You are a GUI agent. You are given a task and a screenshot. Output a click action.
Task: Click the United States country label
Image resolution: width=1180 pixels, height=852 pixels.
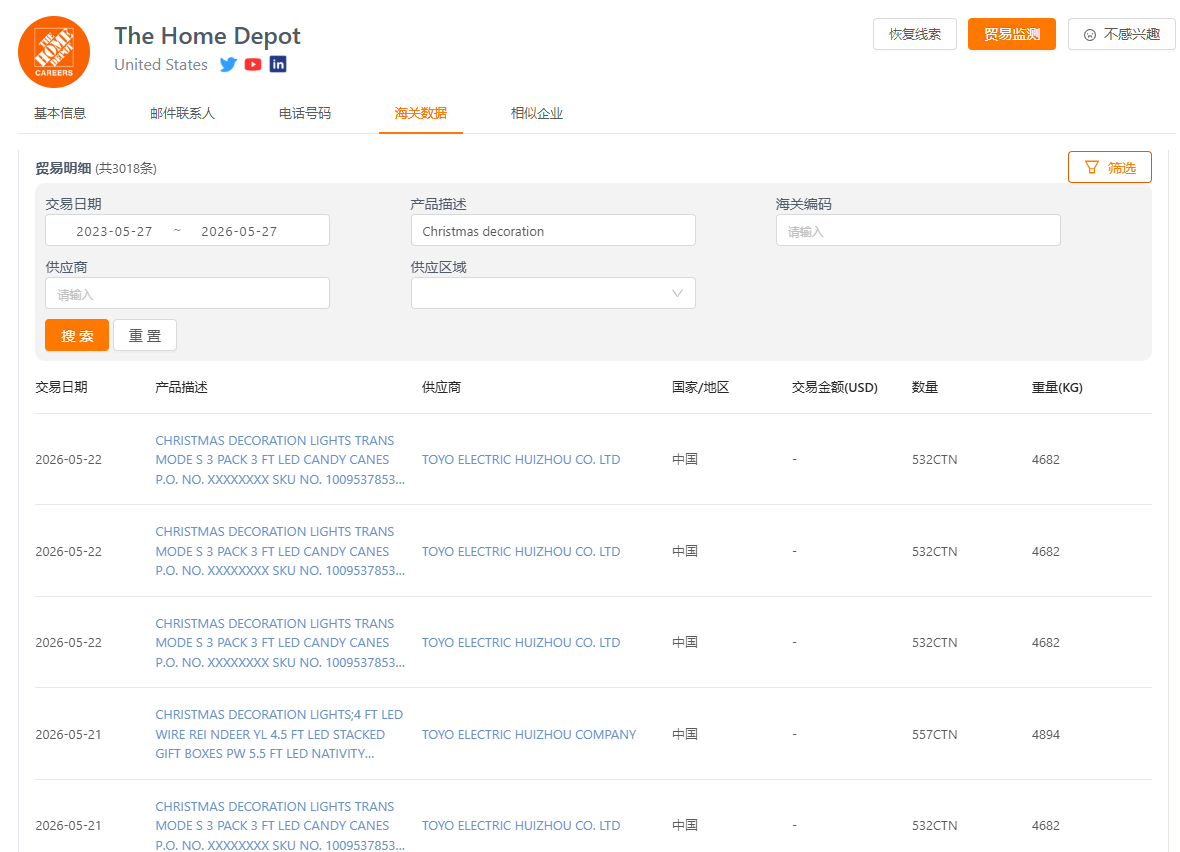click(161, 65)
